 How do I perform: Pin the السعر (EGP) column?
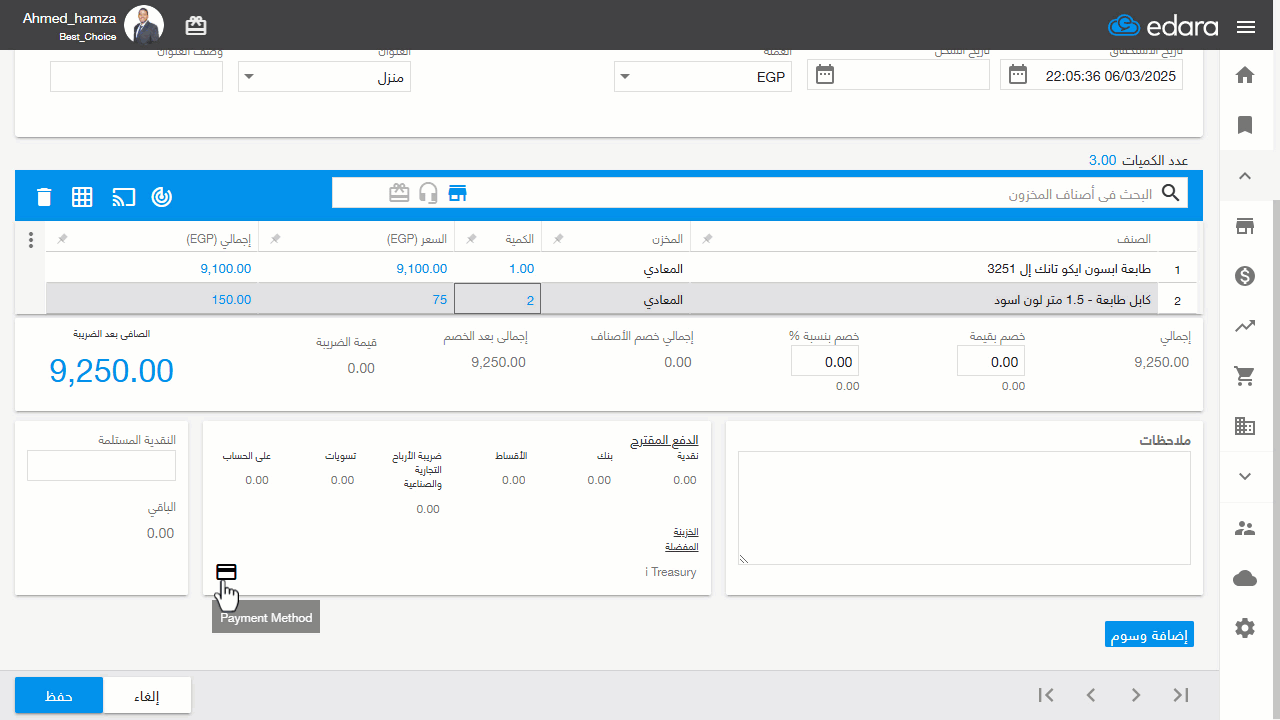pyautogui.click(x=276, y=239)
